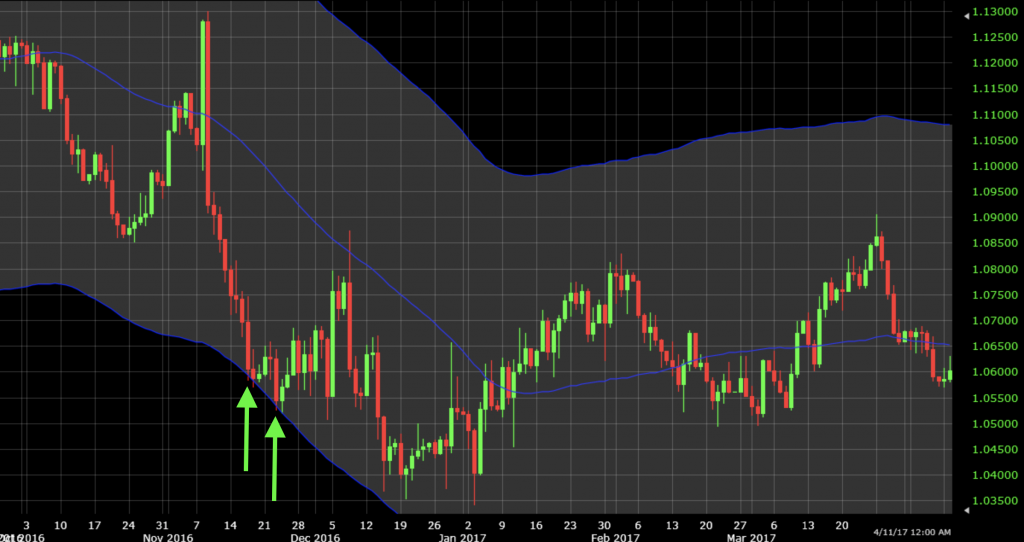Click the 1.10000 price axis label
1024x542 pixels.
click(x=991, y=167)
